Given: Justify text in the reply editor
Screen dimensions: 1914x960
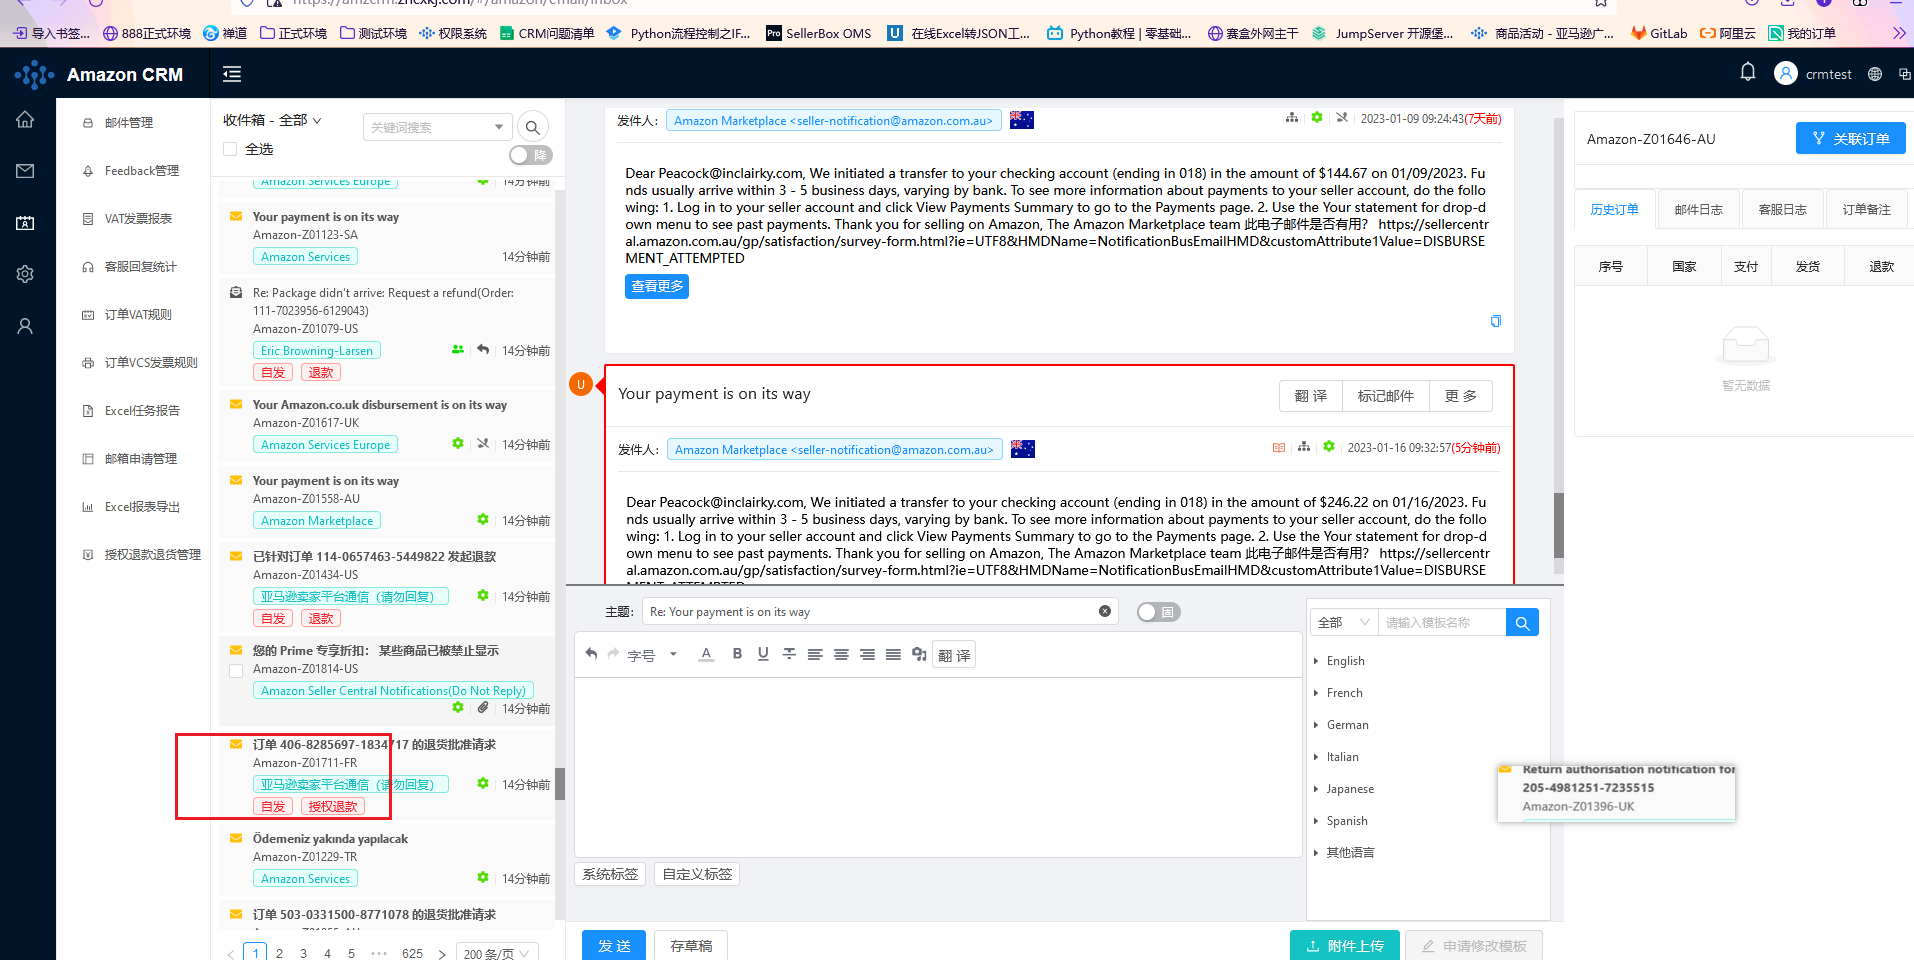Looking at the screenshot, I should click(x=893, y=654).
